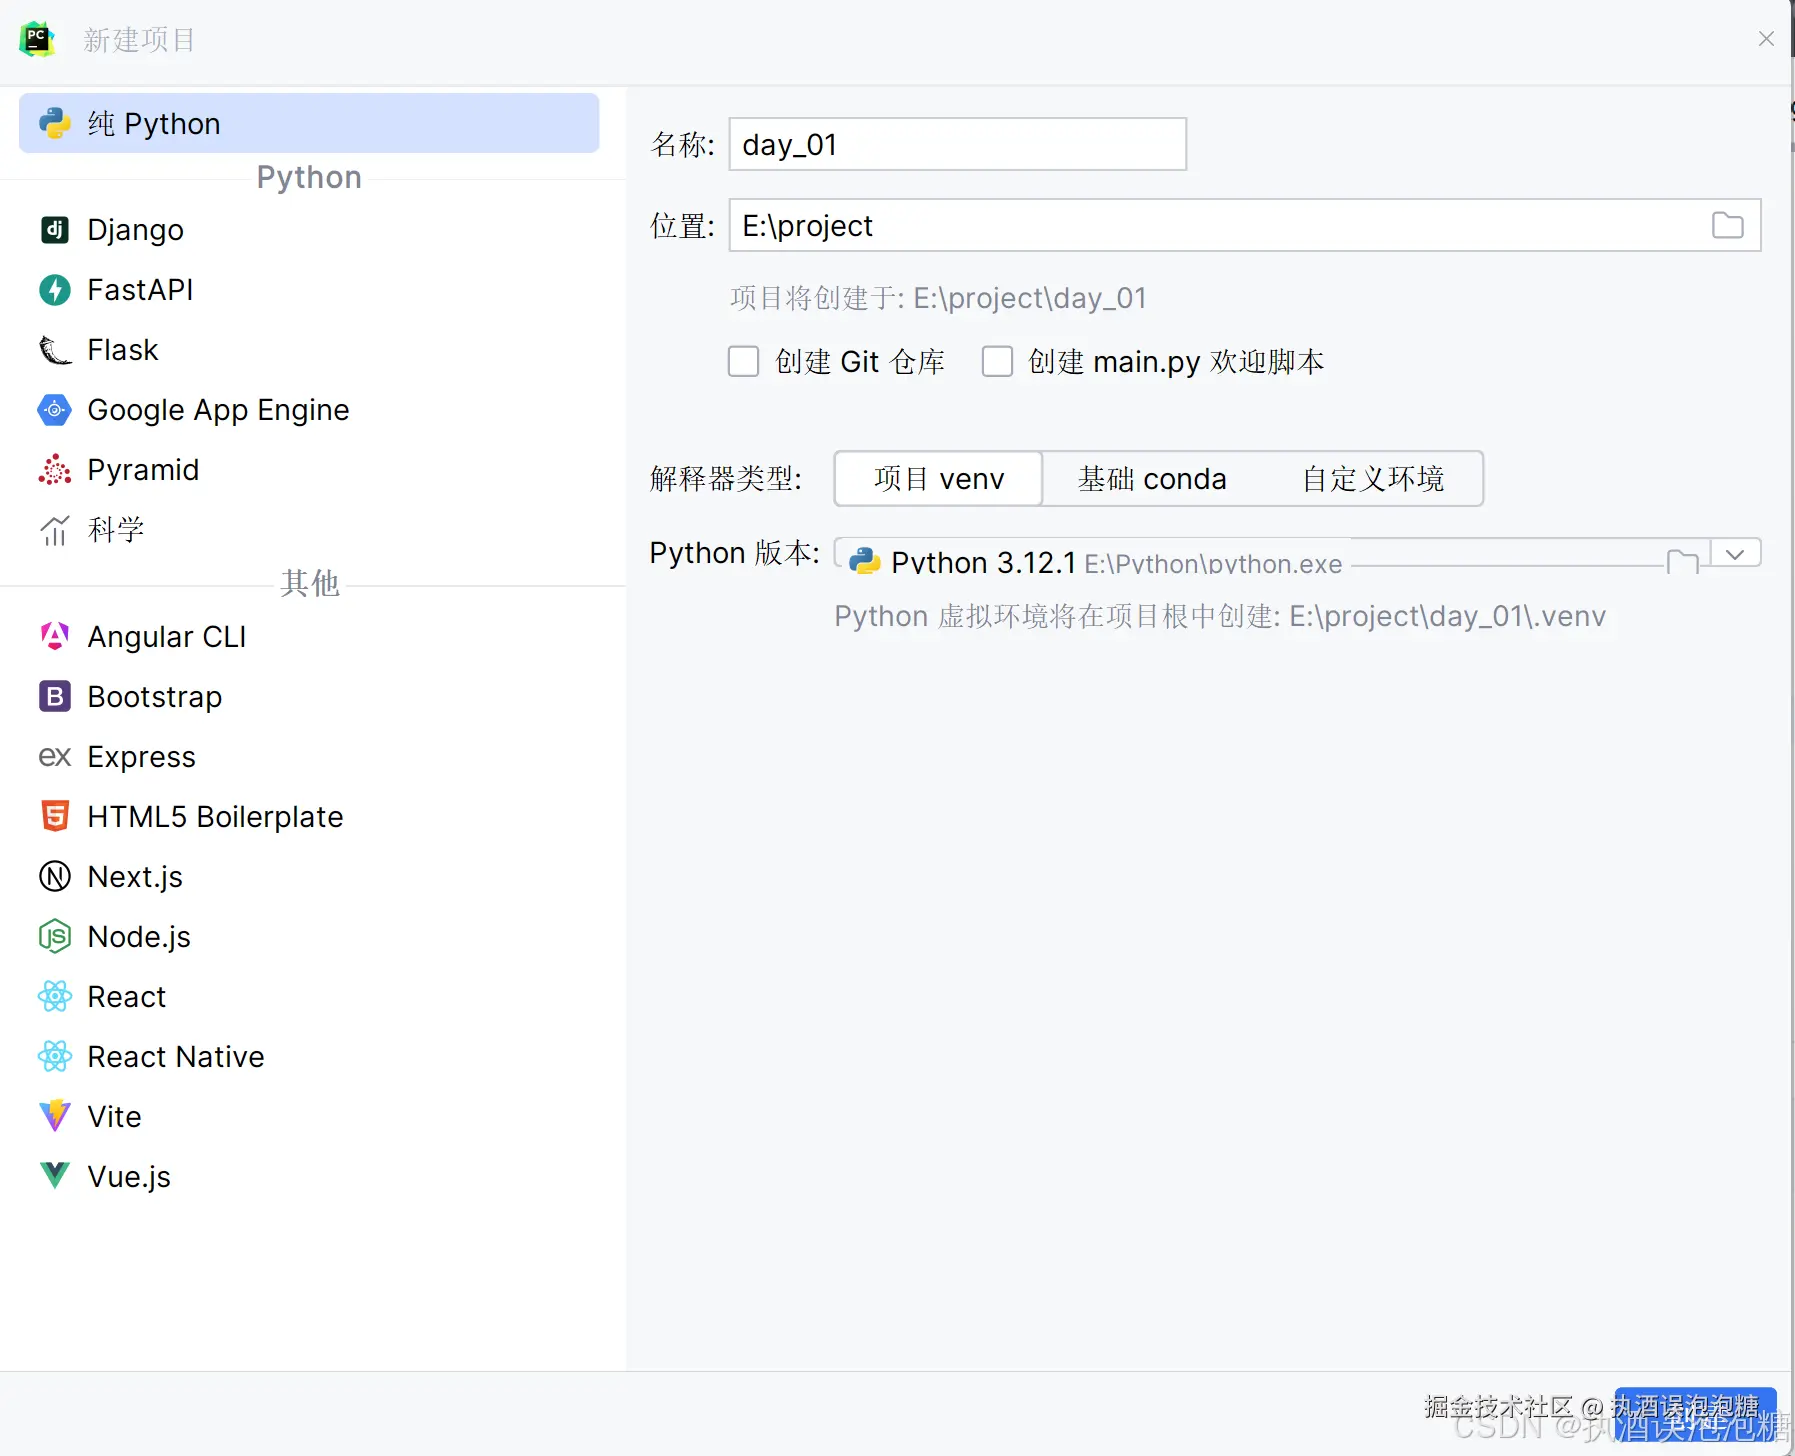1795x1456 pixels.
Task: Pick the Angular CLI icon
Action: 55,636
